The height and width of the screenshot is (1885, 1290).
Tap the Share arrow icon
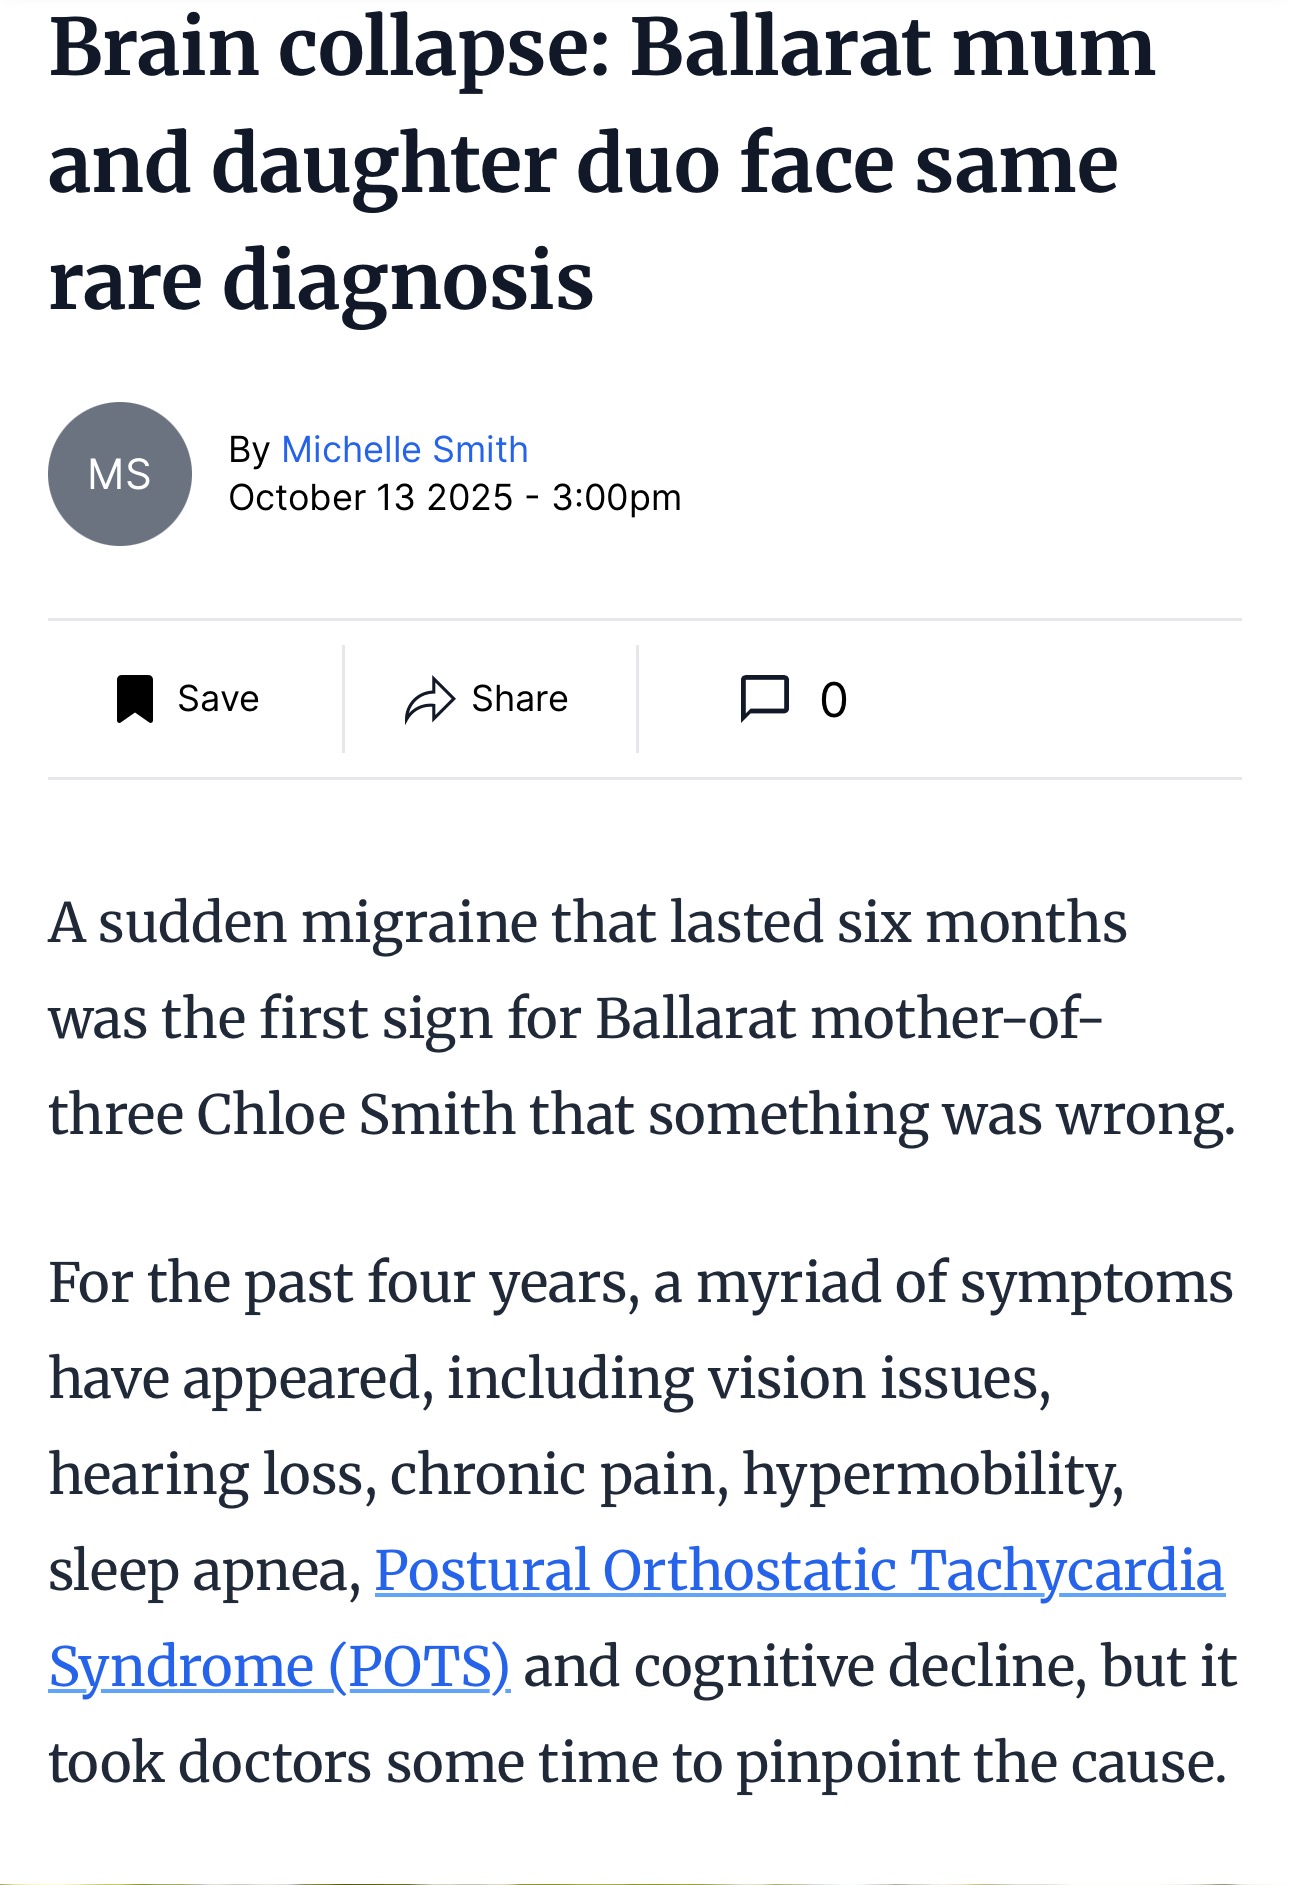coord(429,699)
